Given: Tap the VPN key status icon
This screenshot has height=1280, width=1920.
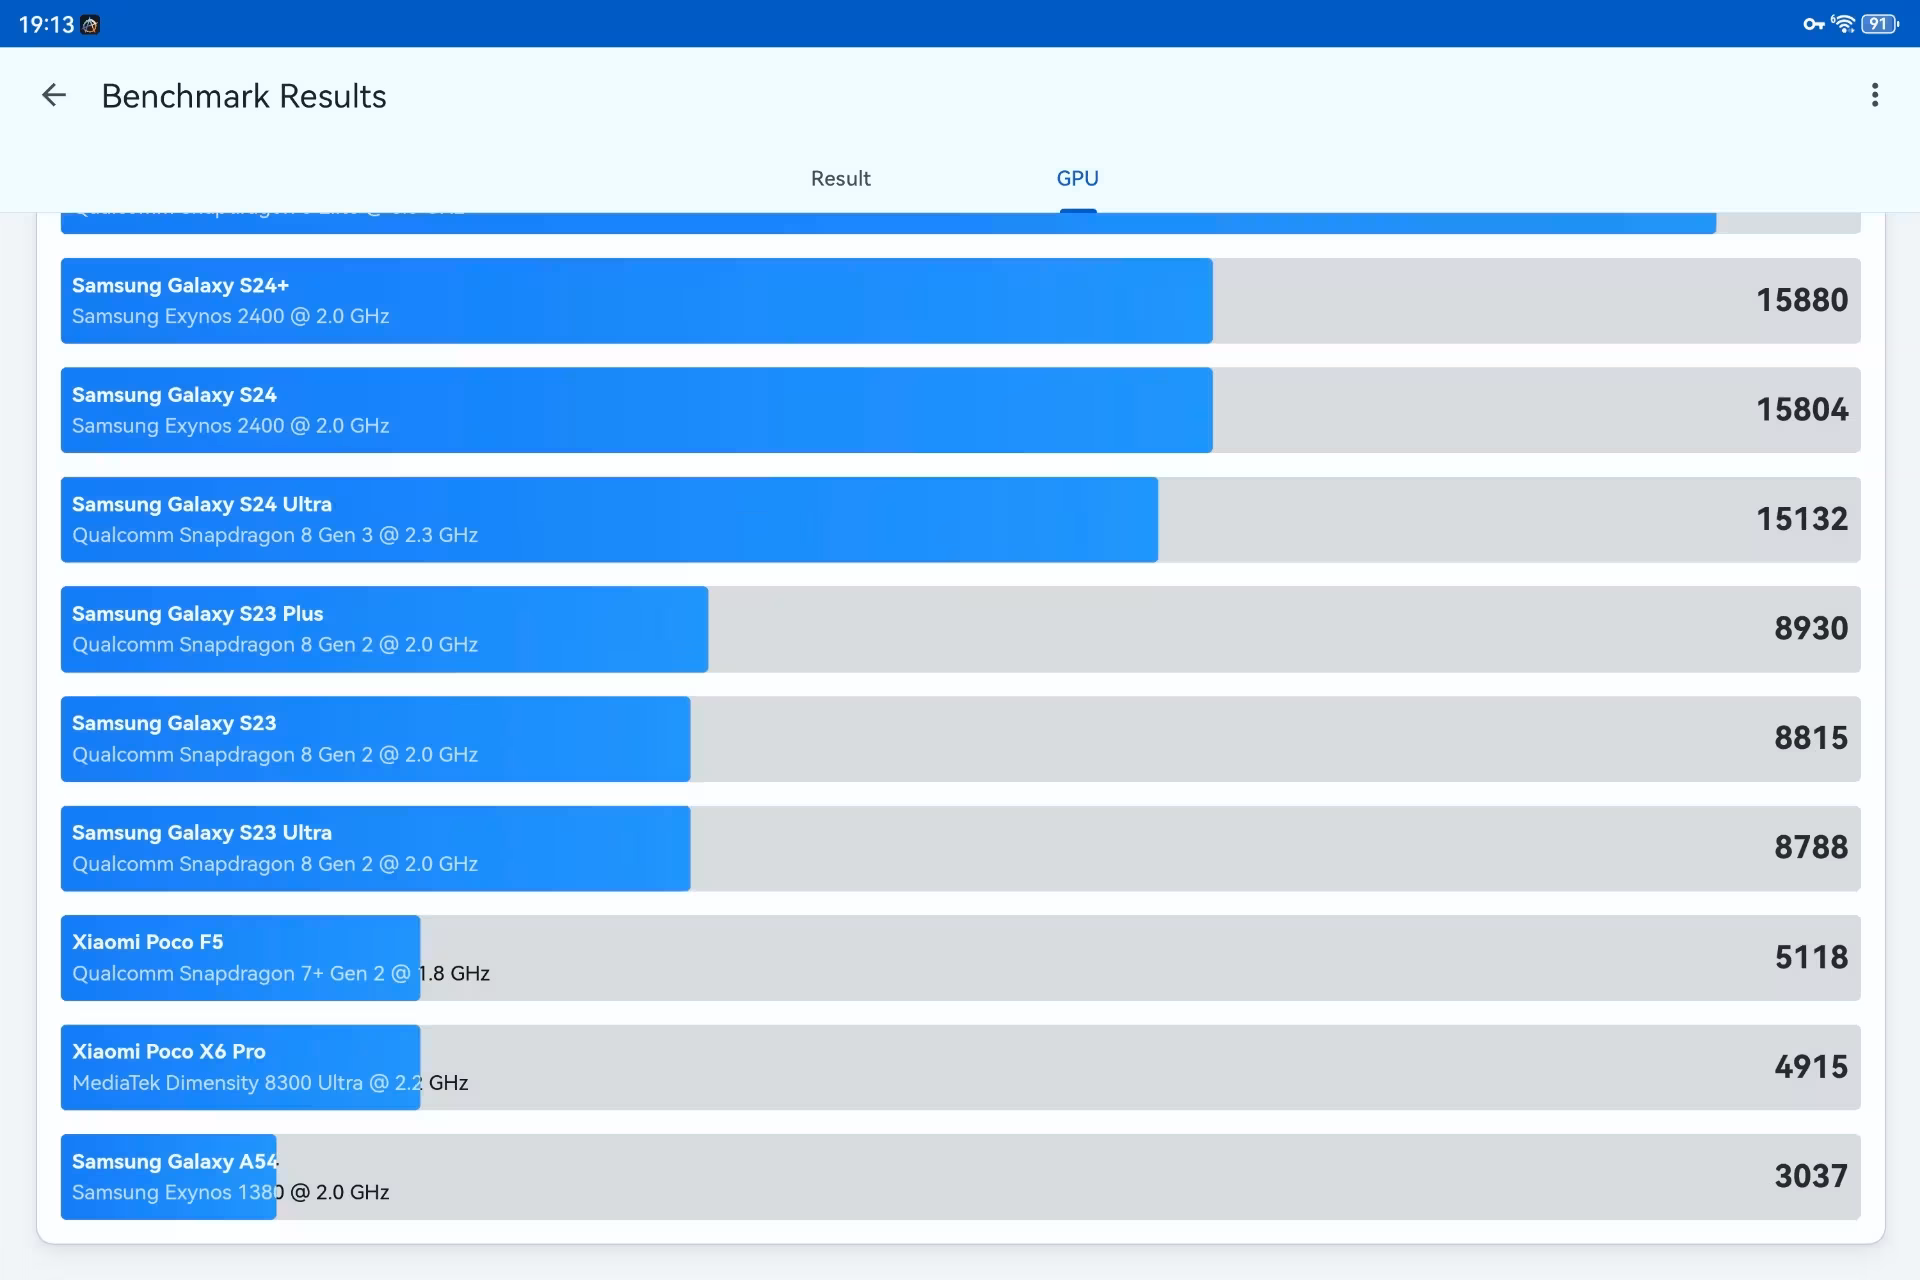Looking at the screenshot, I should pyautogui.click(x=1813, y=24).
